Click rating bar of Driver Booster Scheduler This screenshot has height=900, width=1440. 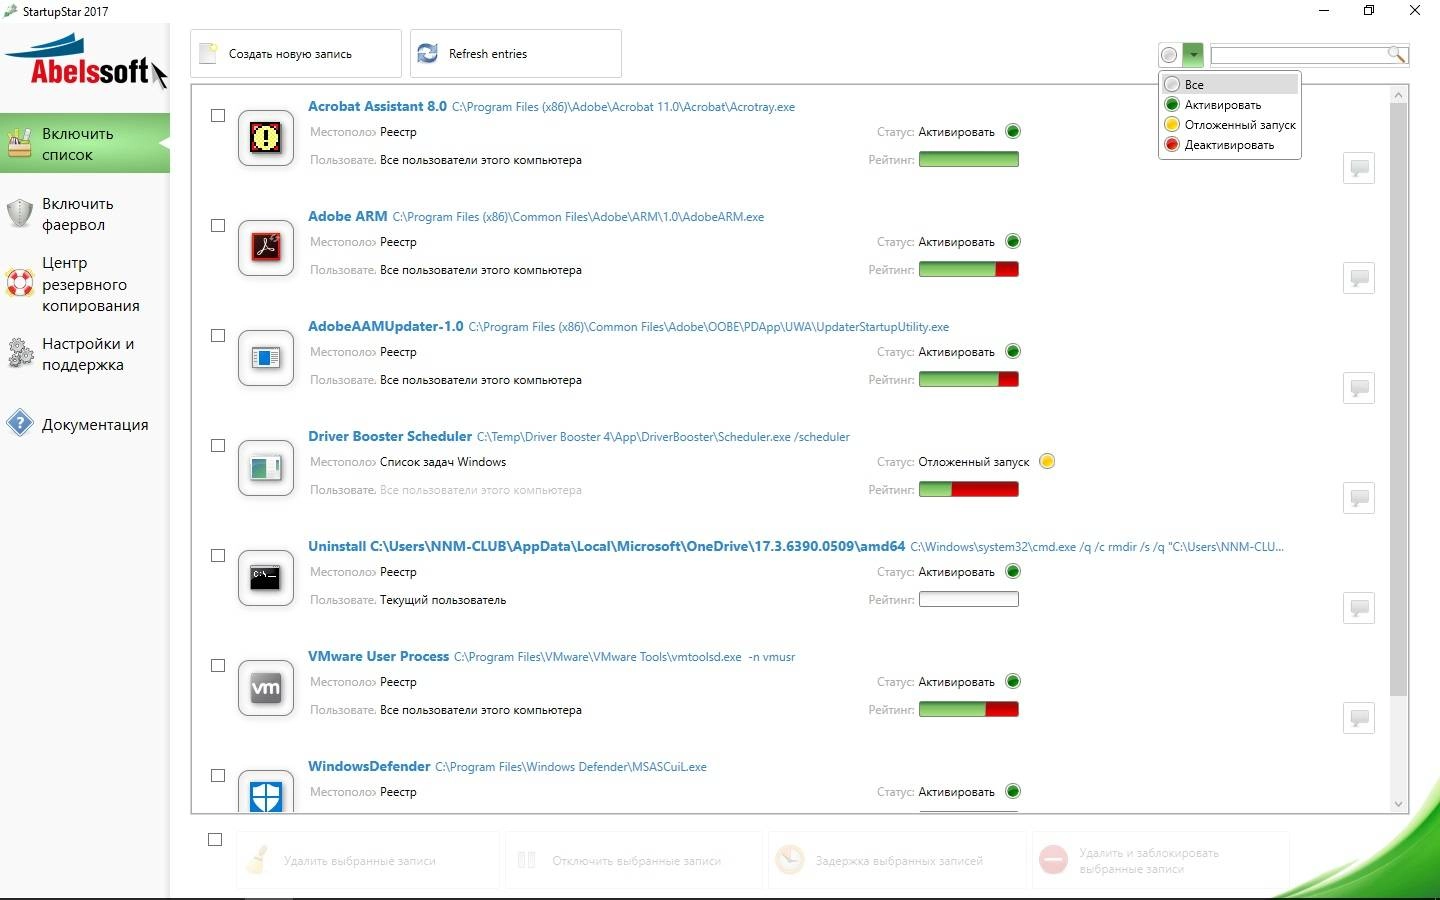969,489
